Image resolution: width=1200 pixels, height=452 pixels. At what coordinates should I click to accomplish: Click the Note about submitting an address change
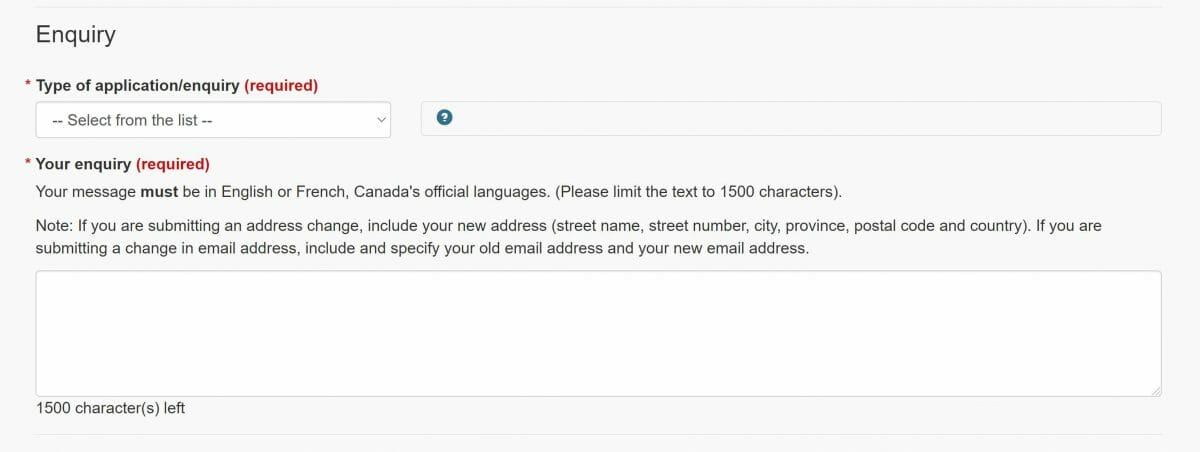[568, 237]
